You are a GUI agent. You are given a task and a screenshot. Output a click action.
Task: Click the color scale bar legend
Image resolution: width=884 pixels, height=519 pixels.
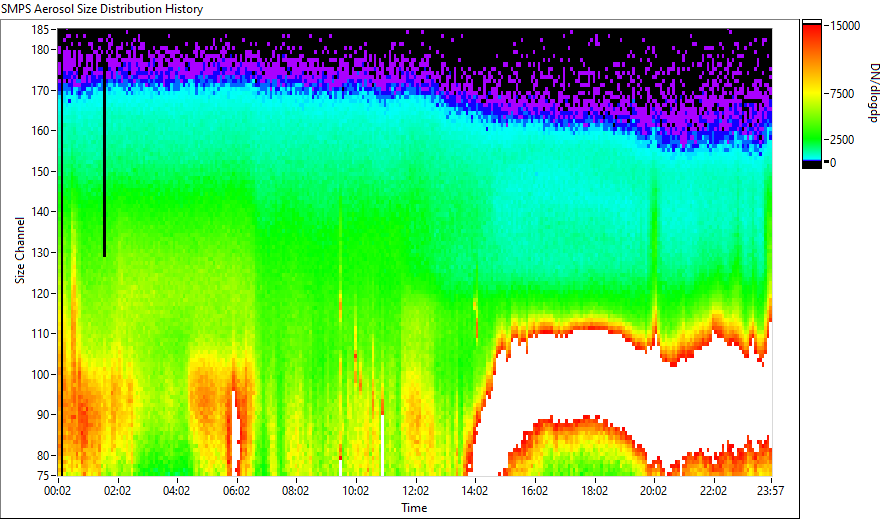[812, 94]
